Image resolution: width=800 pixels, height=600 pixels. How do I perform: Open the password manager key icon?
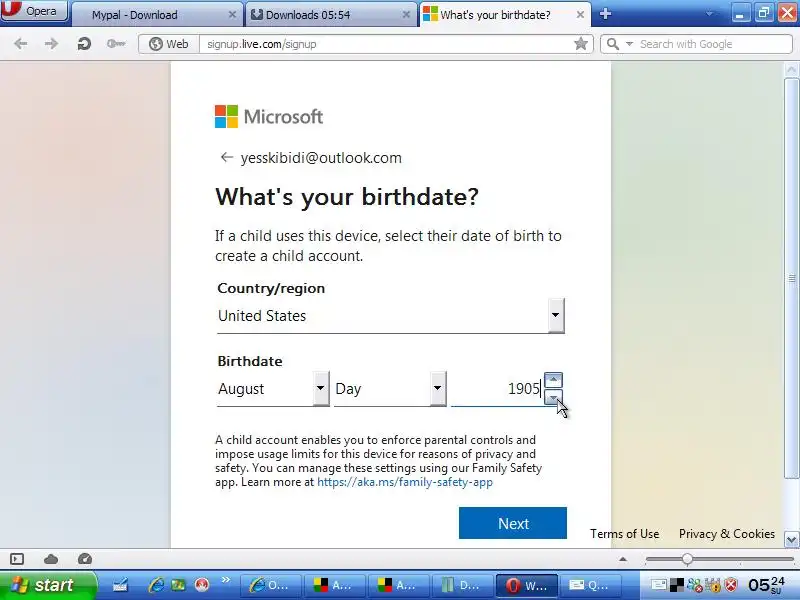(116, 44)
